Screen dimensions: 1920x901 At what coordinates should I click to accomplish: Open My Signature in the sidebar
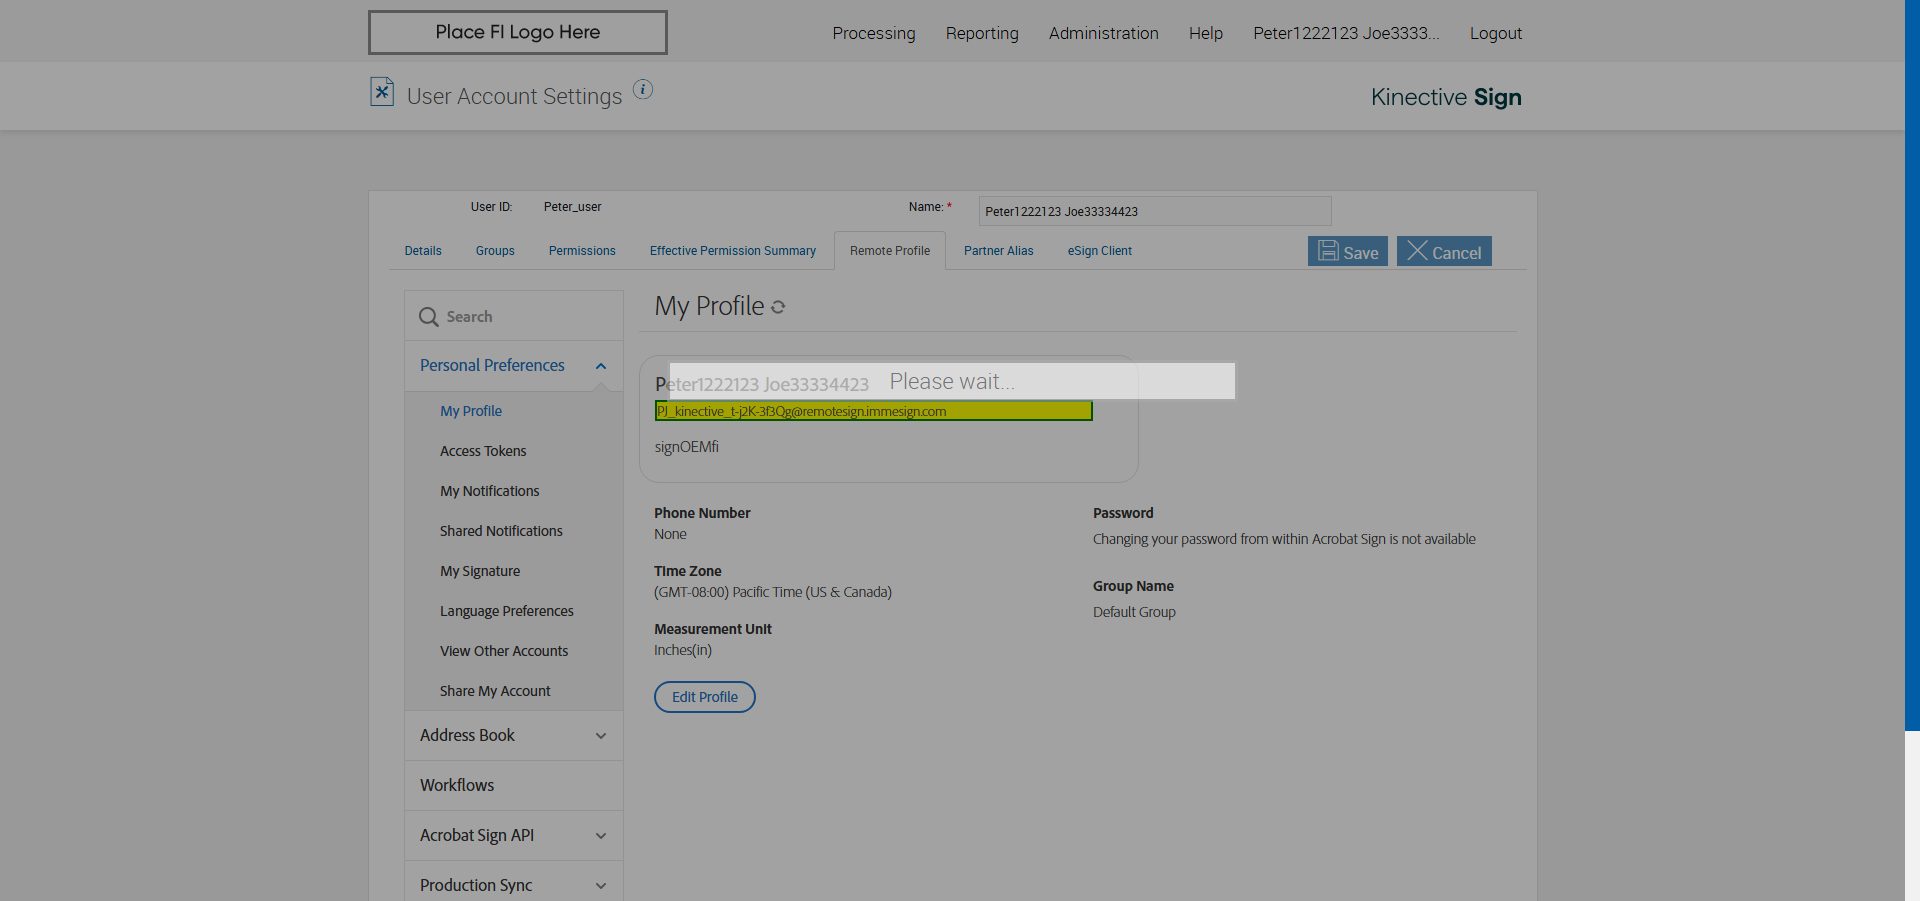[x=480, y=571]
